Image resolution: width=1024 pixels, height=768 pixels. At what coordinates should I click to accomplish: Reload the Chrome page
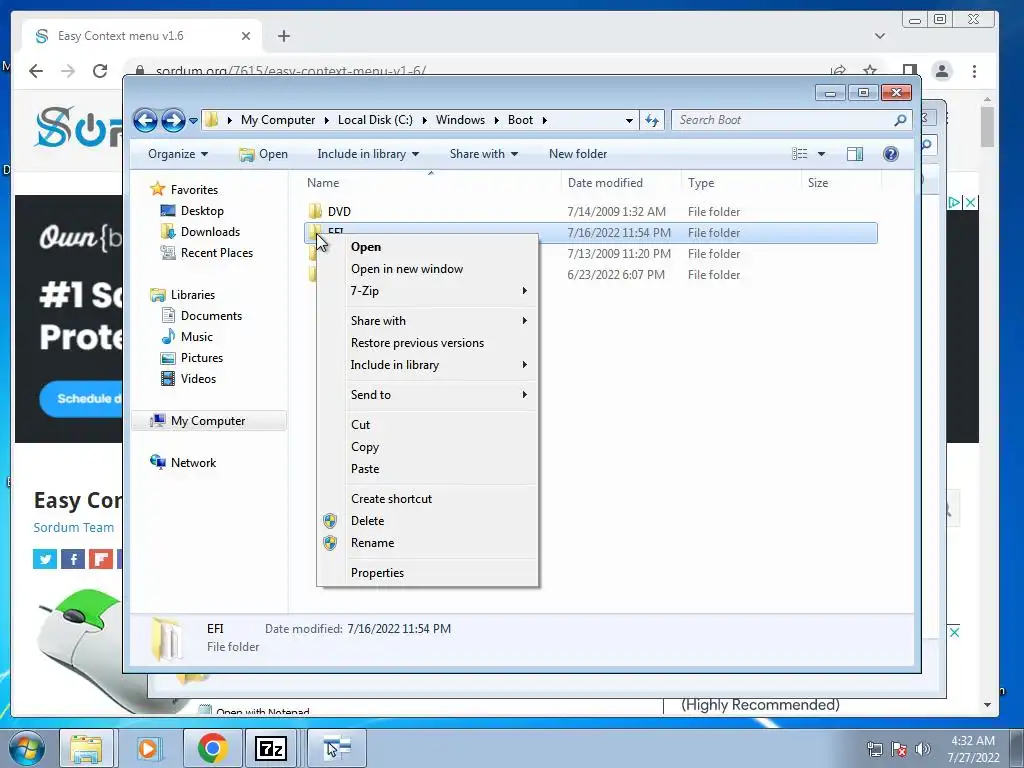tap(100, 71)
